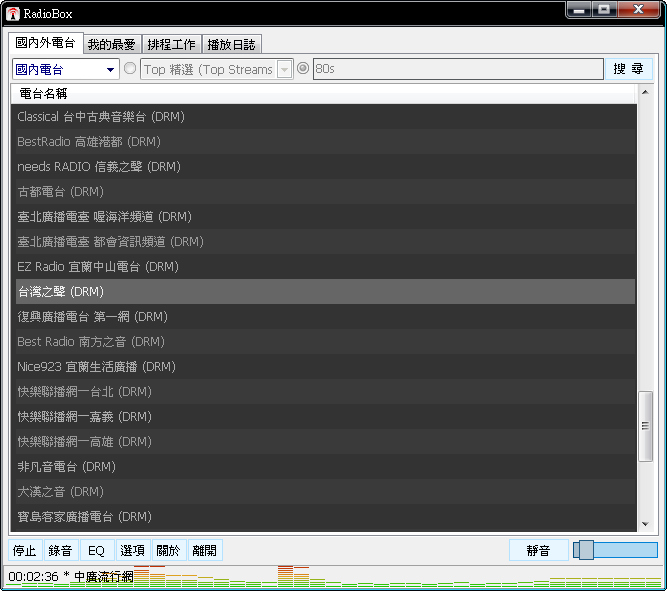The width and height of the screenshot is (667, 591).
Task: Select the Top 精選 radio button
Action: (130, 69)
